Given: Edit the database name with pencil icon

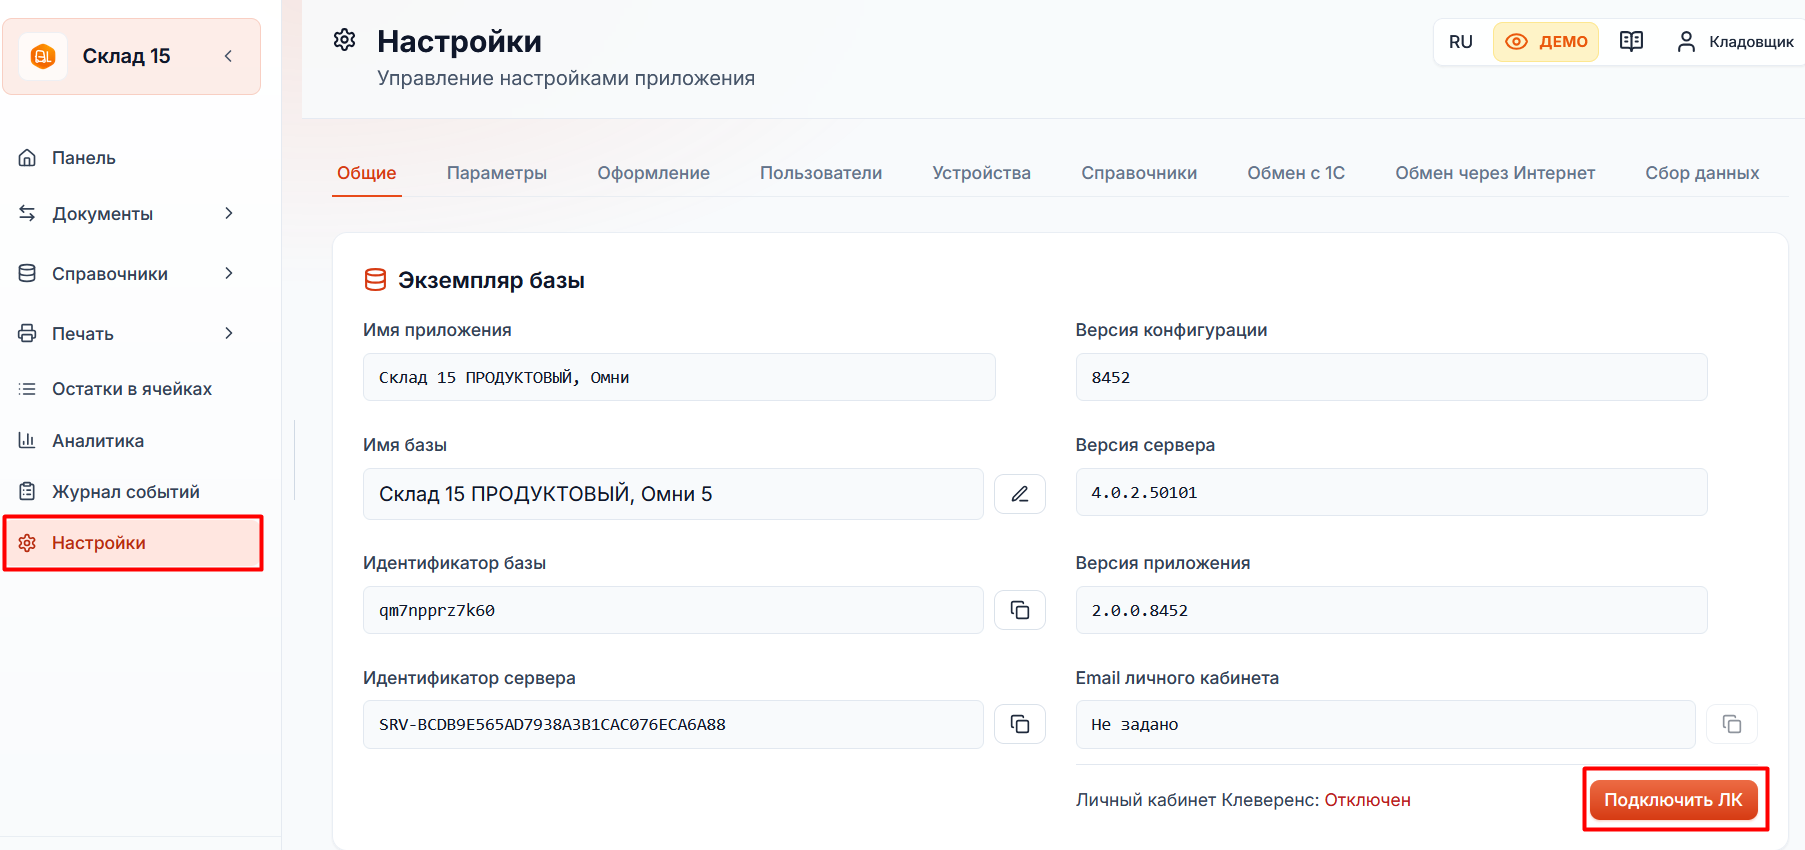Looking at the screenshot, I should [1020, 494].
